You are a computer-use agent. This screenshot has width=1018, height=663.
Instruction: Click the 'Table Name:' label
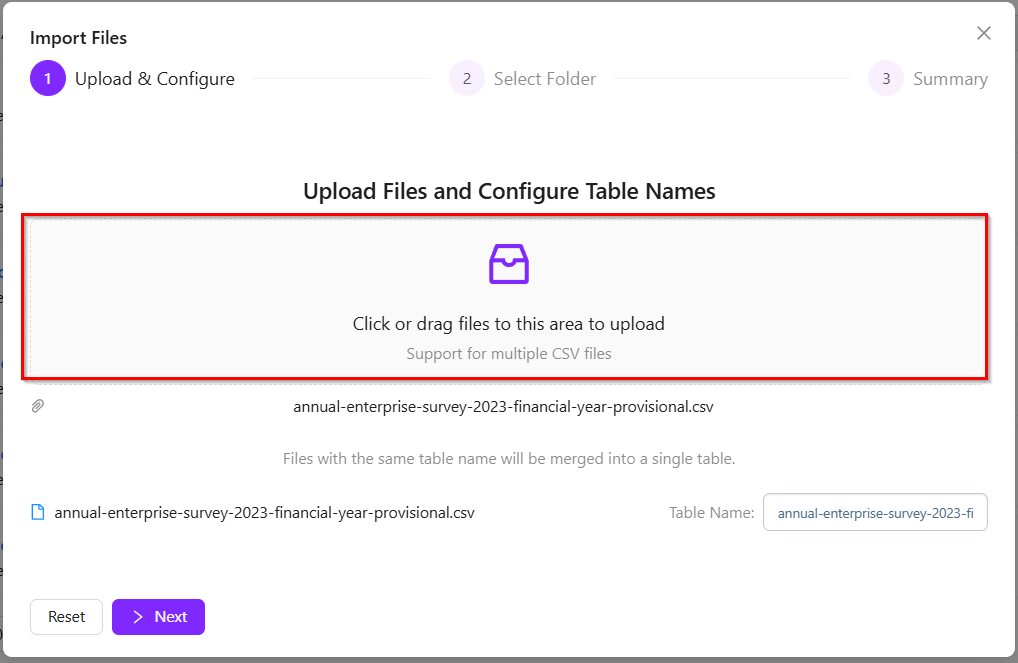click(711, 512)
